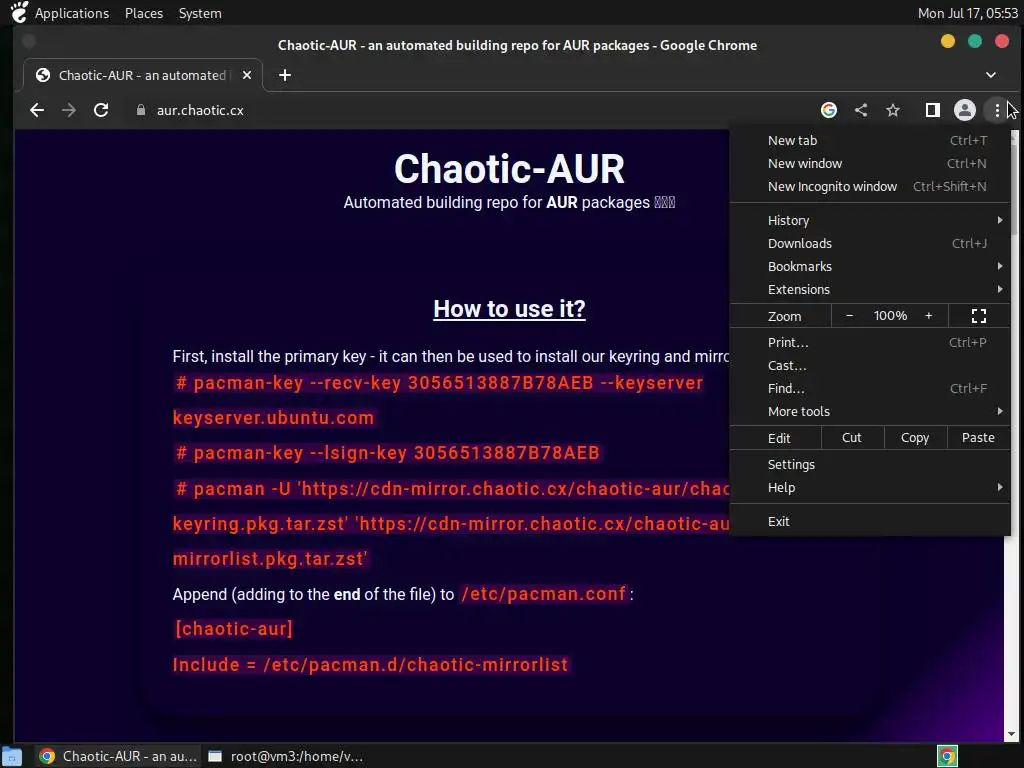Viewport: 1024px width, 768px height.
Task: Increase zoom with the plus button
Action: 928,316
